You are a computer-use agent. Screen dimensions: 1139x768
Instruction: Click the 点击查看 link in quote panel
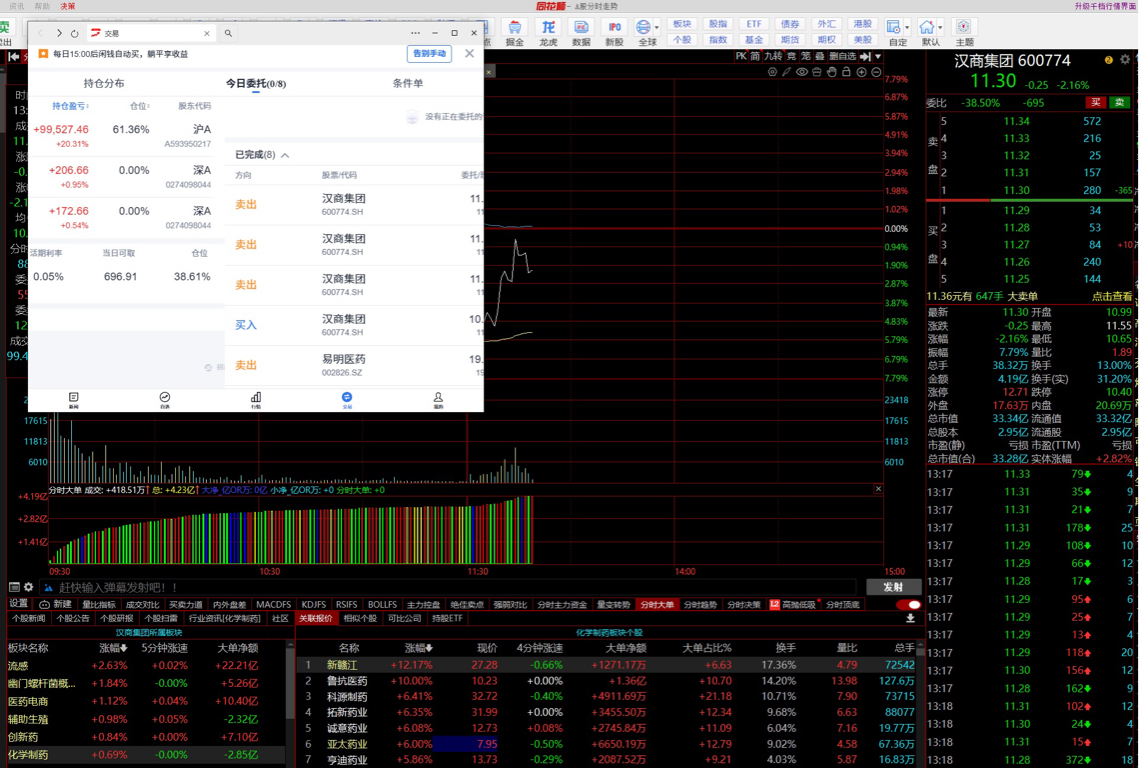point(1111,296)
